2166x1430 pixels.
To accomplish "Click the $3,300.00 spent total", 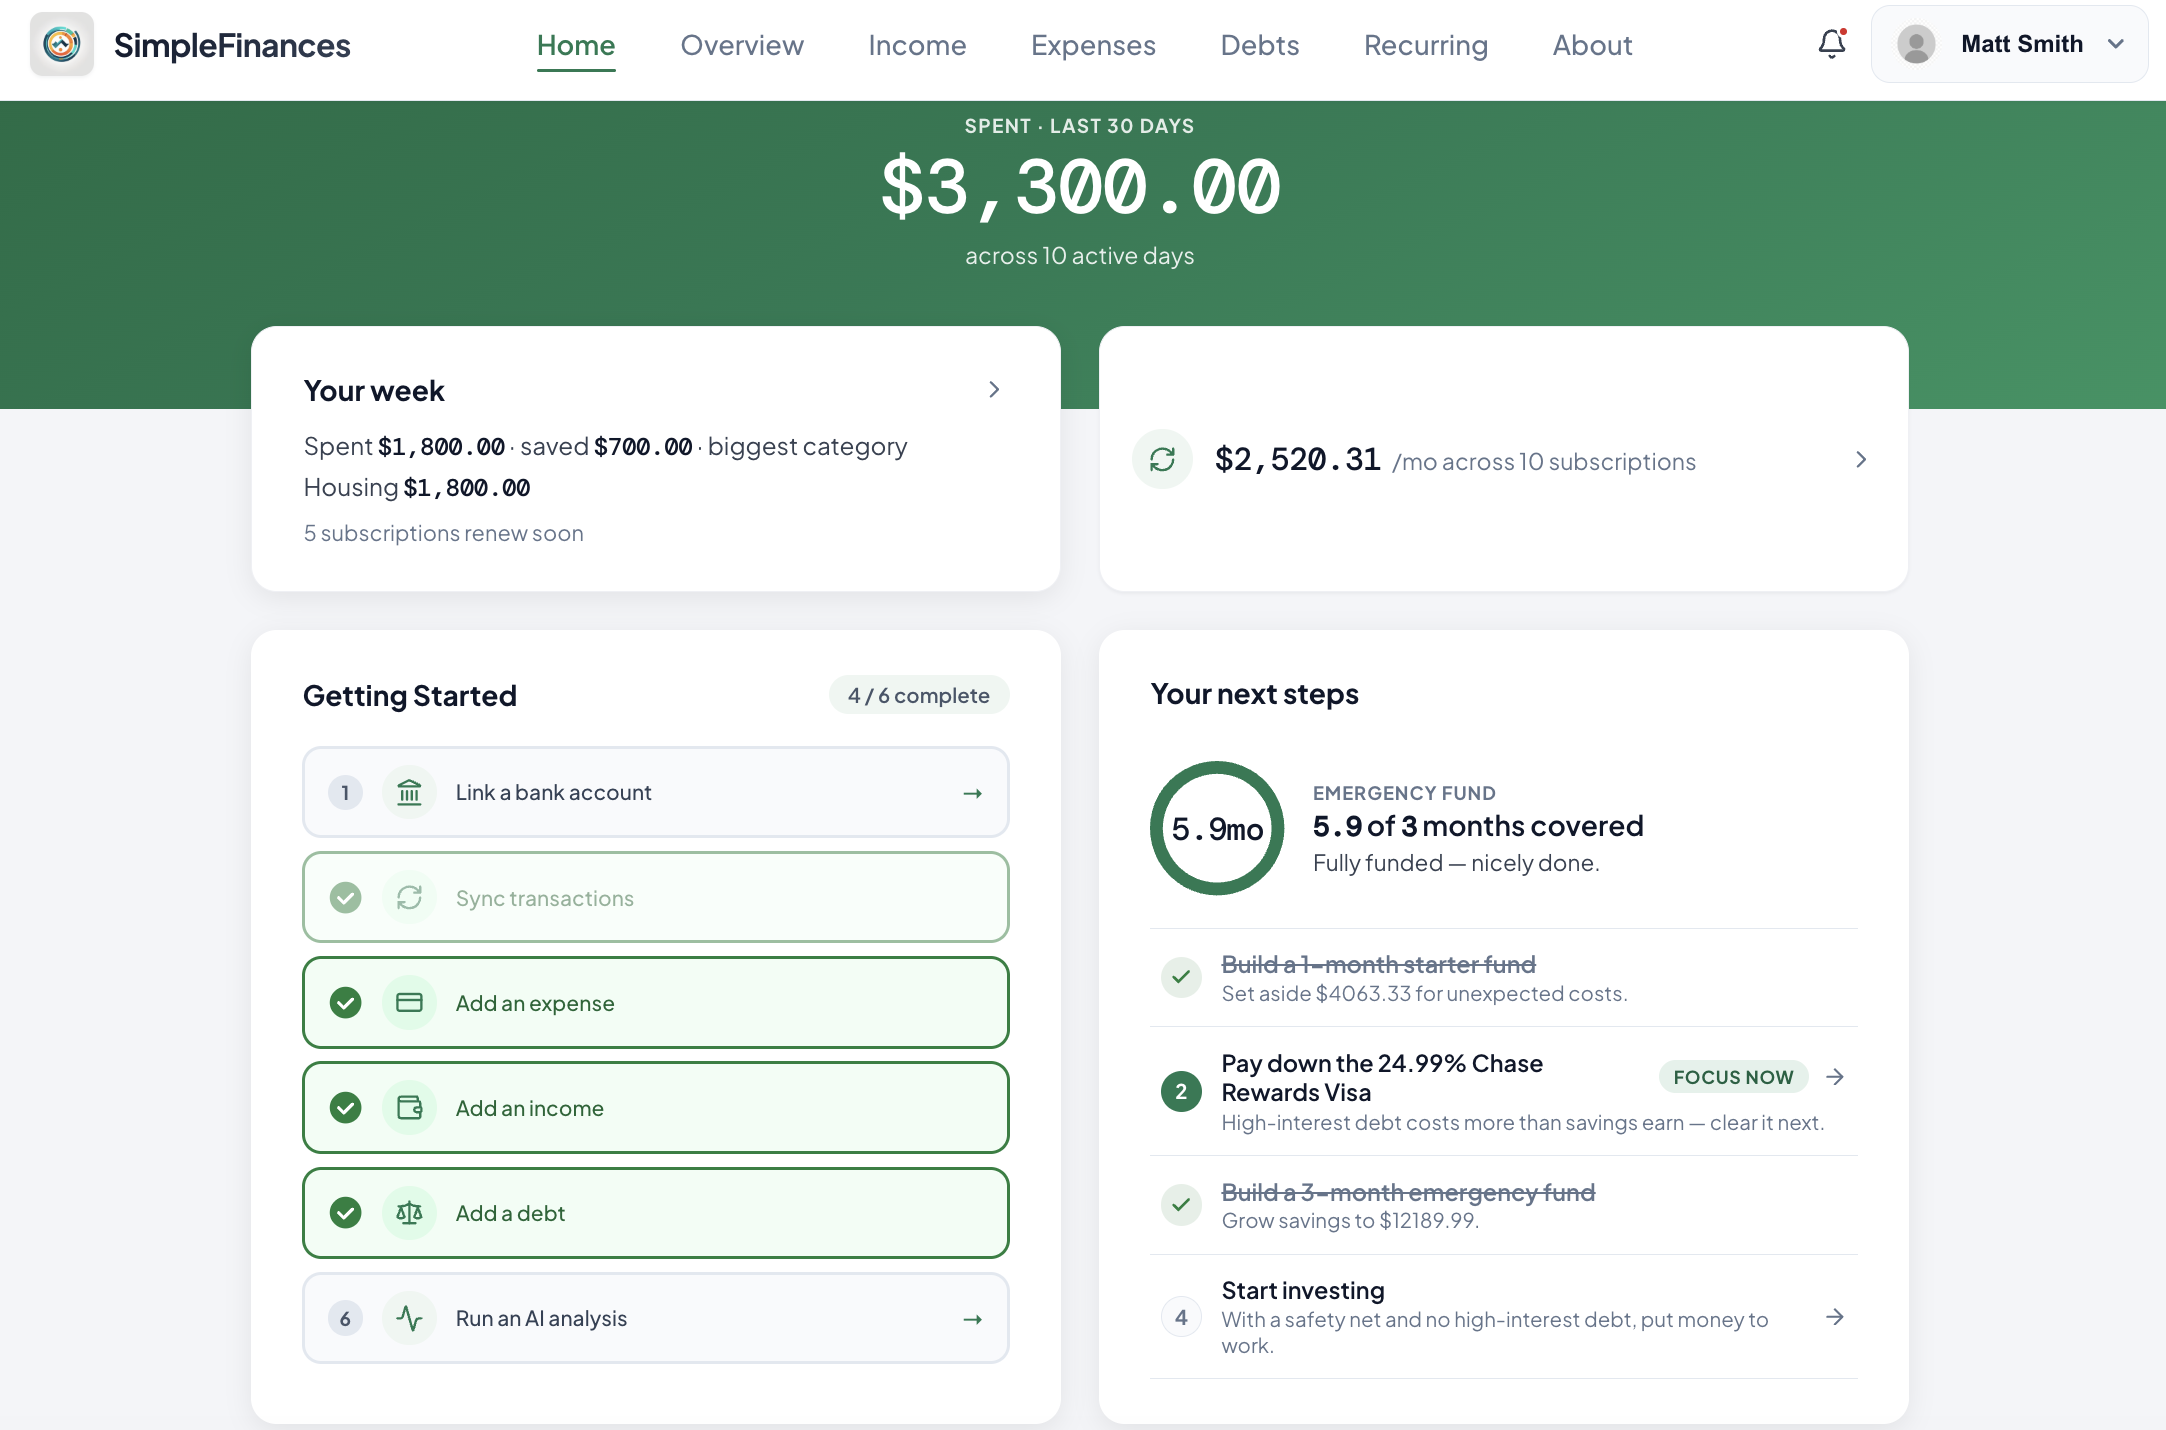I will [x=1080, y=188].
